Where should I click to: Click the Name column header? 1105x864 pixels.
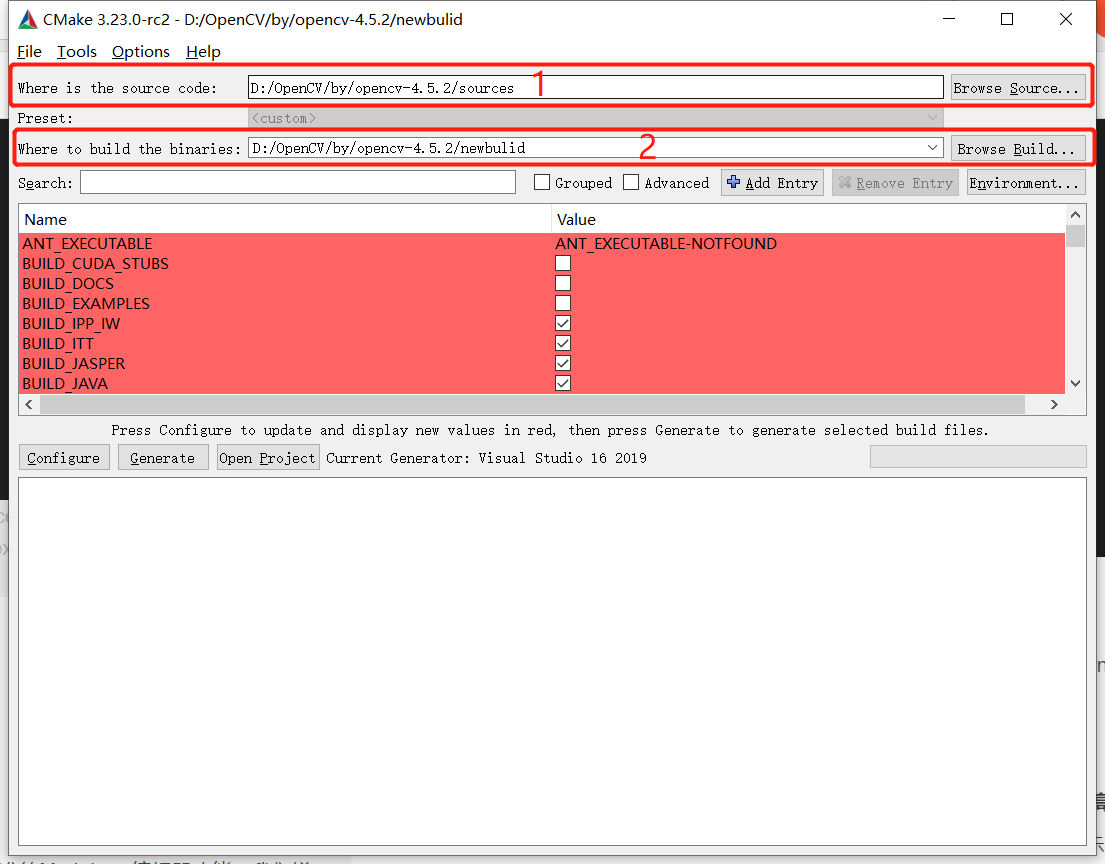[285, 219]
